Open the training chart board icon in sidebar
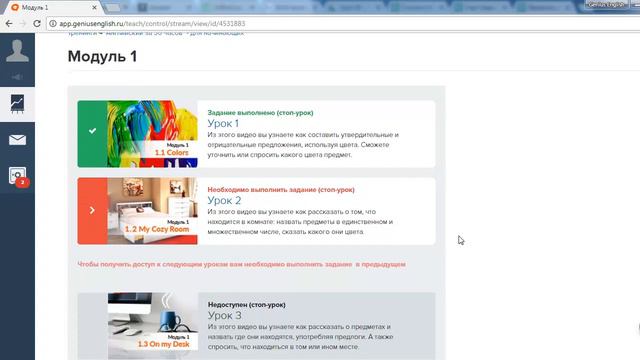The image size is (640, 360). coord(17,104)
